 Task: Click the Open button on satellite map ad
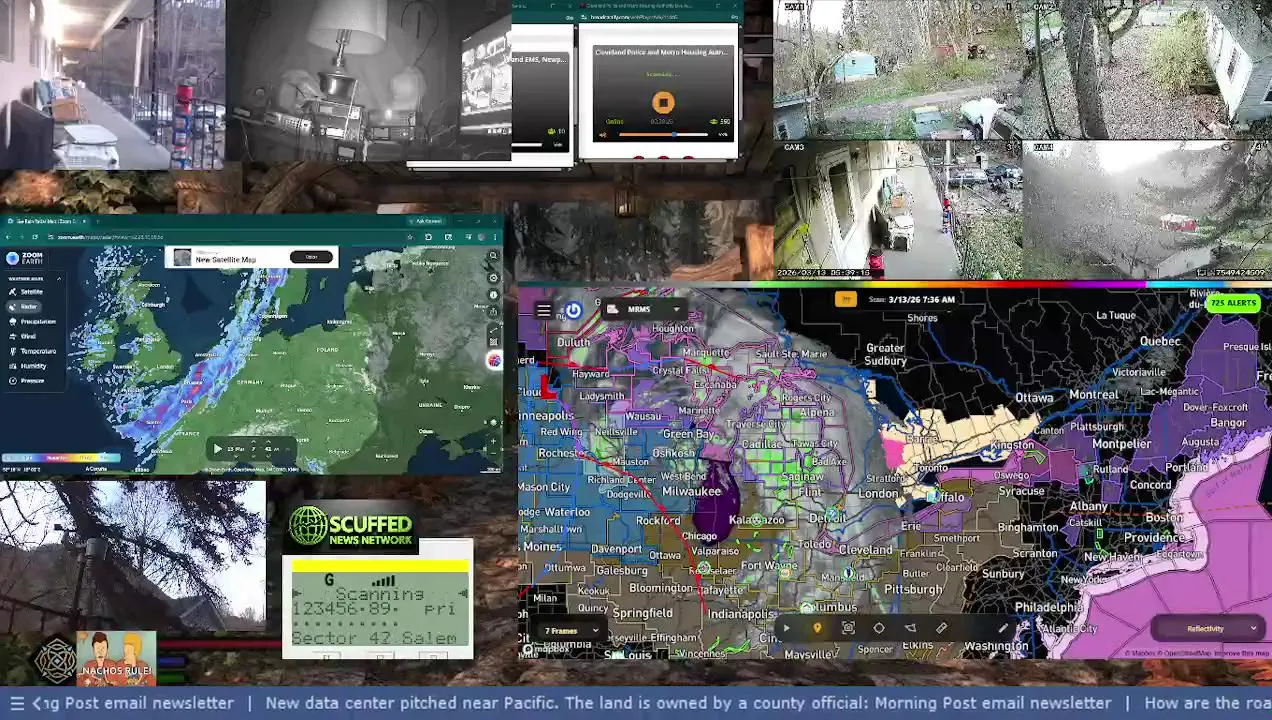click(x=311, y=257)
